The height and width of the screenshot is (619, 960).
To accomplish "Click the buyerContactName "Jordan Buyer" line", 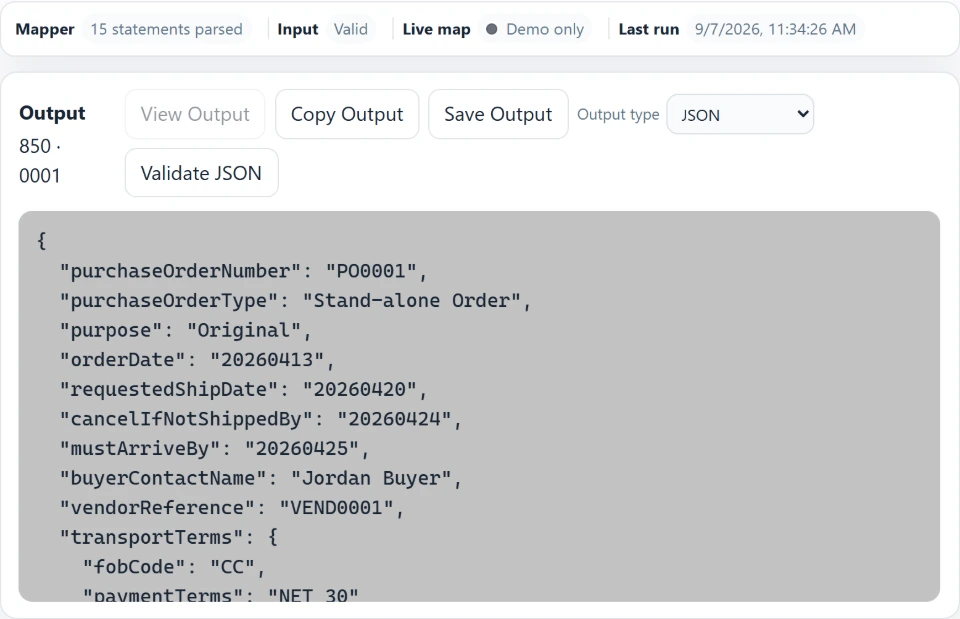I will pos(260,478).
